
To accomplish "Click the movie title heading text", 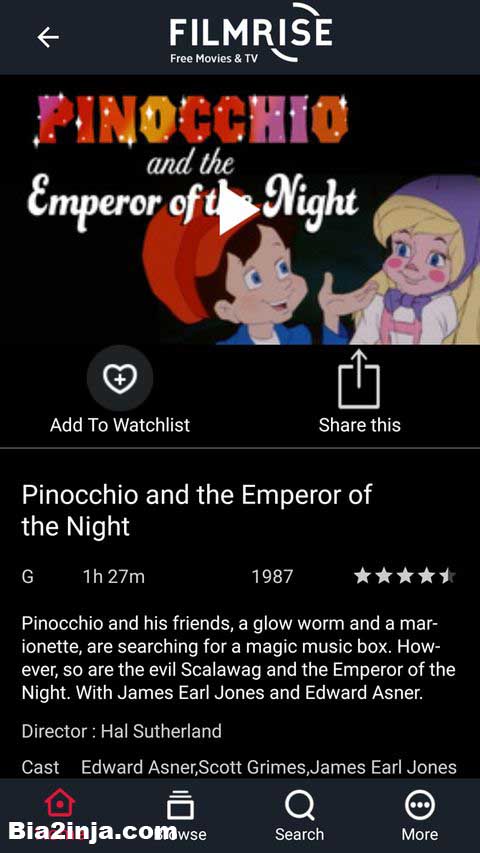I will (196, 511).
